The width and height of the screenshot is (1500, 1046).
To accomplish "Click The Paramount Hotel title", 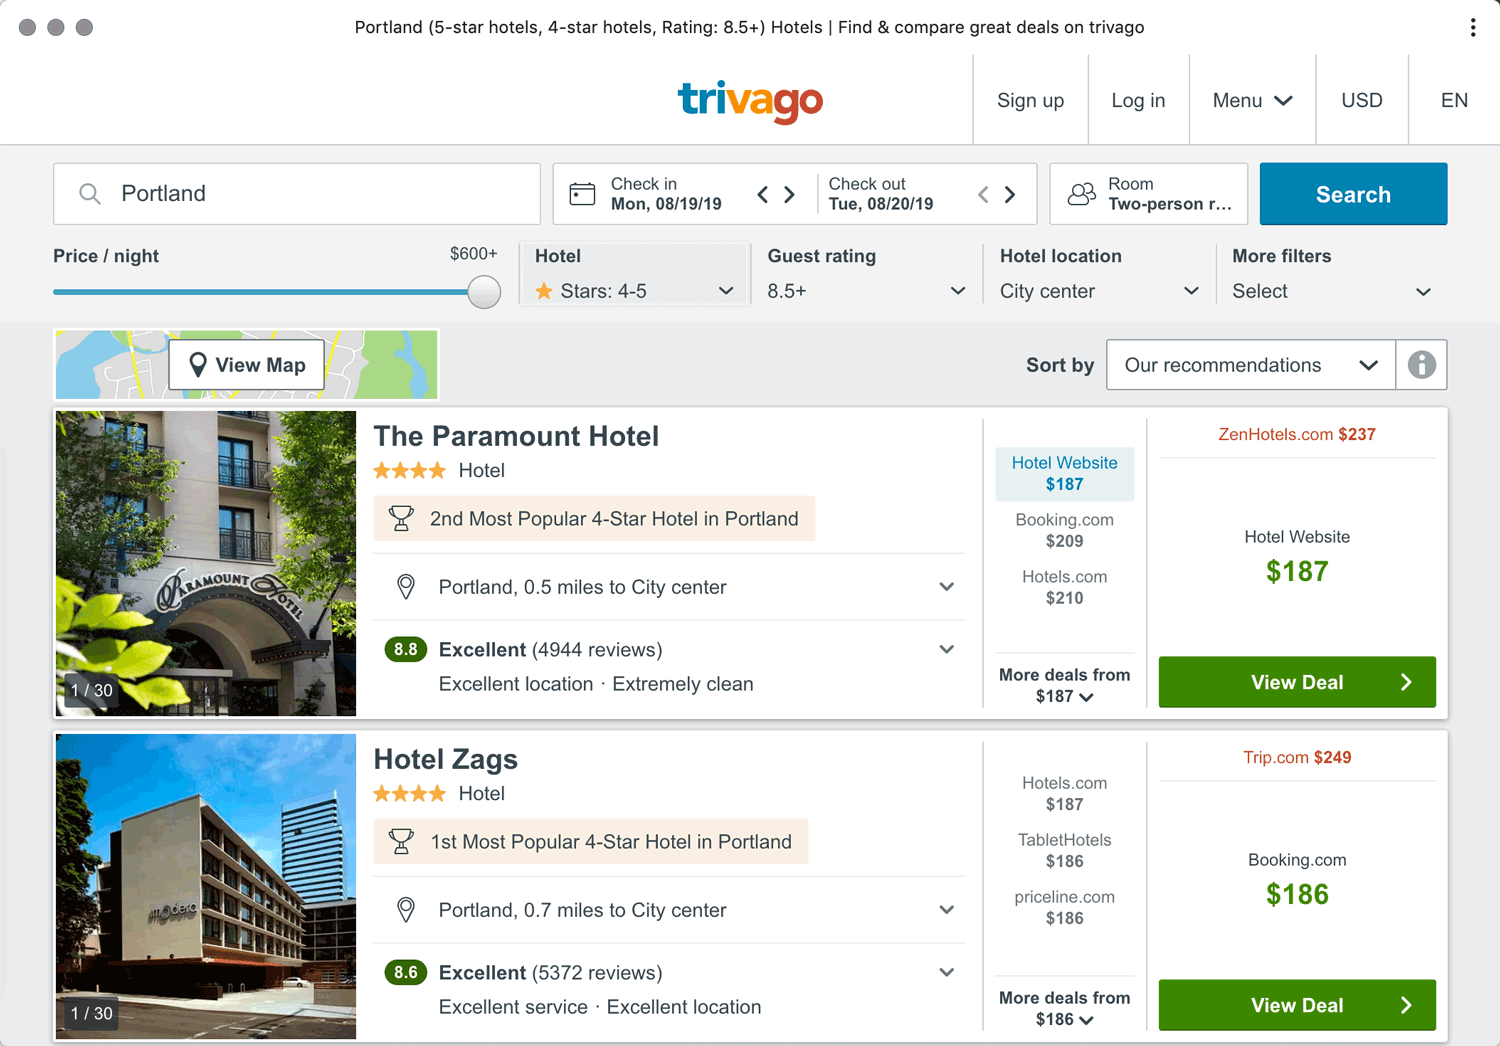I will pyautogui.click(x=516, y=436).
